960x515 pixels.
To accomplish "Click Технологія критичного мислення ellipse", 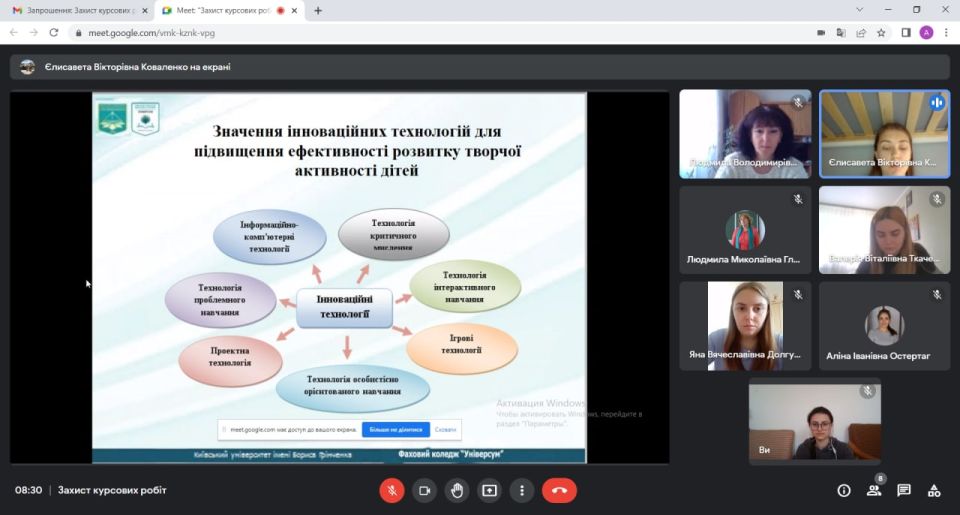I will [x=394, y=235].
